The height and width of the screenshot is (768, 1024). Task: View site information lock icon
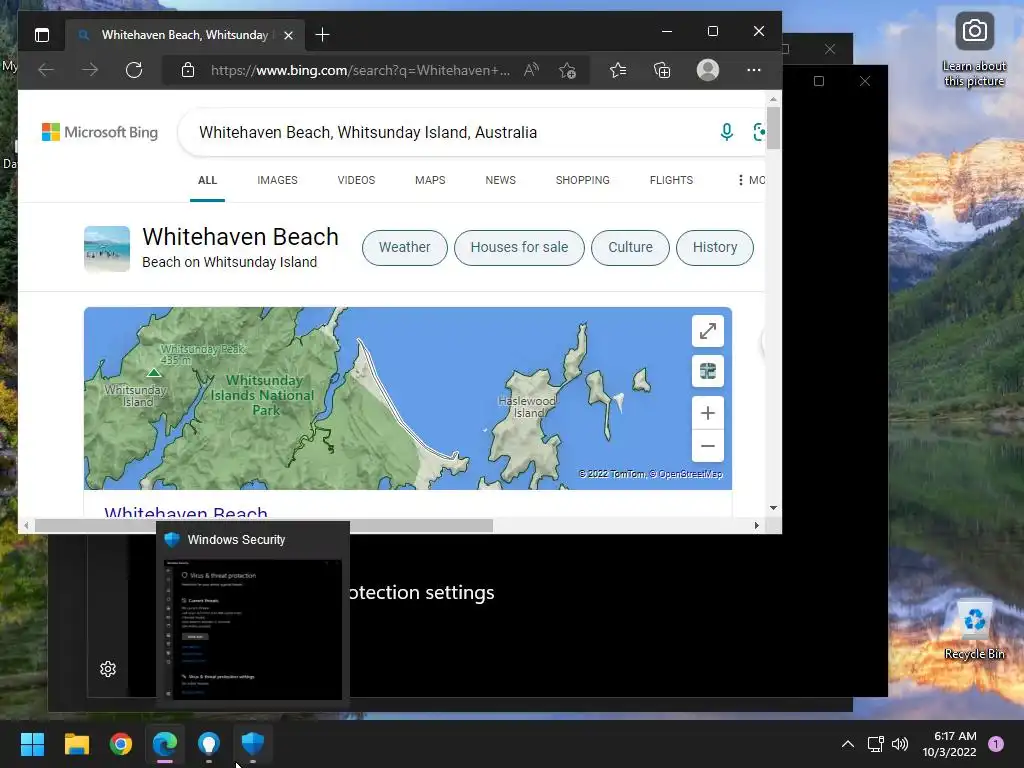click(188, 70)
